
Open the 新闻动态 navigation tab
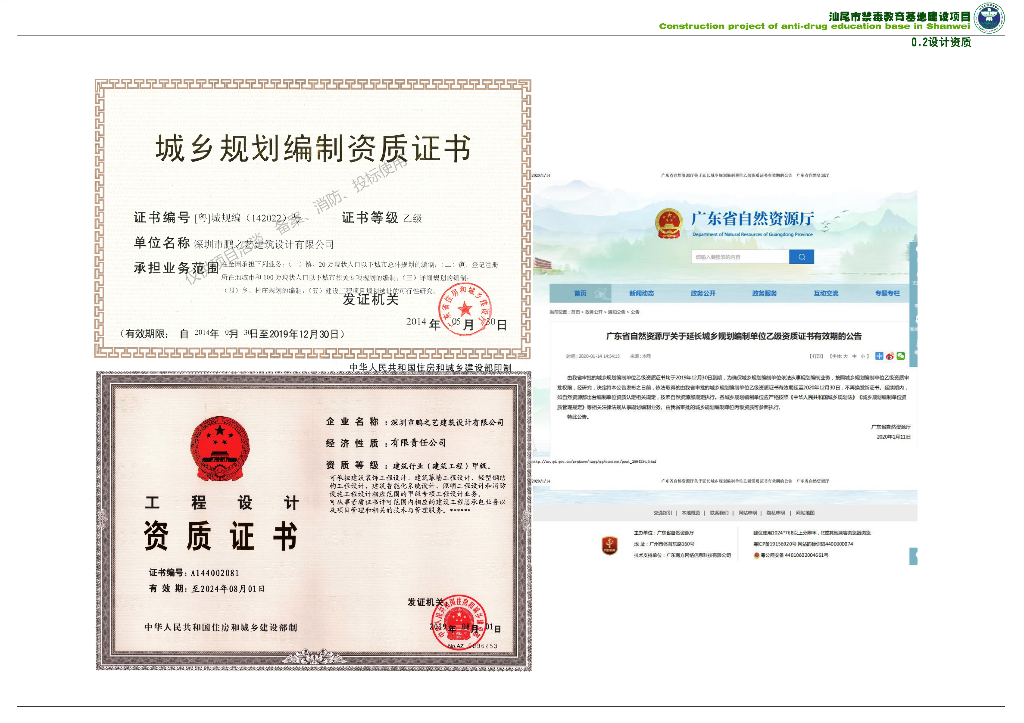pyautogui.click(x=641, y=293)
